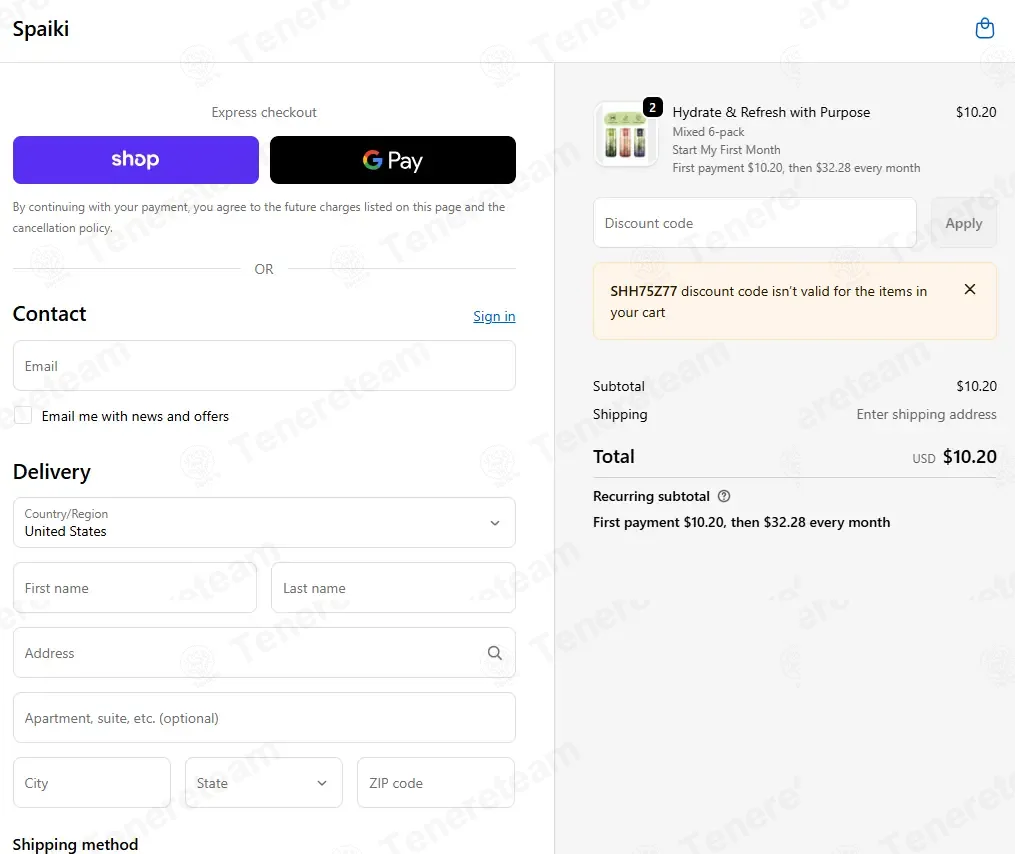Apply the discount code
Image resolution: width=1015 pixels, height=854 pixels.
(963, 223)
